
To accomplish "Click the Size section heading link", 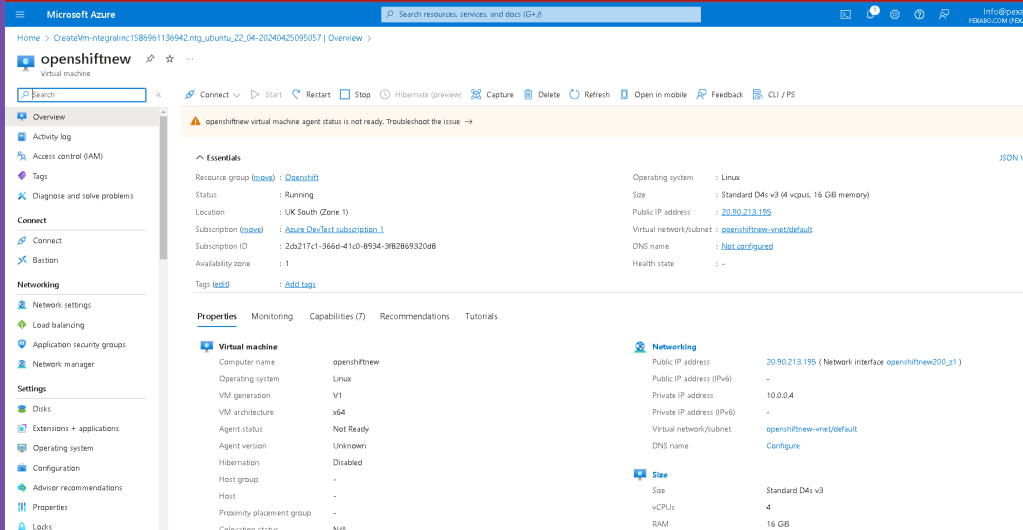I will 660,475.
